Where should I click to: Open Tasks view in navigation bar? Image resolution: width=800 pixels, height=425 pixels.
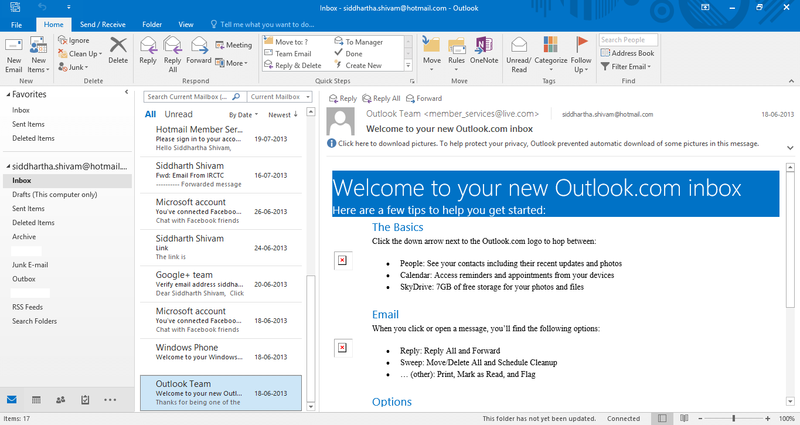[x=85, y=399]
